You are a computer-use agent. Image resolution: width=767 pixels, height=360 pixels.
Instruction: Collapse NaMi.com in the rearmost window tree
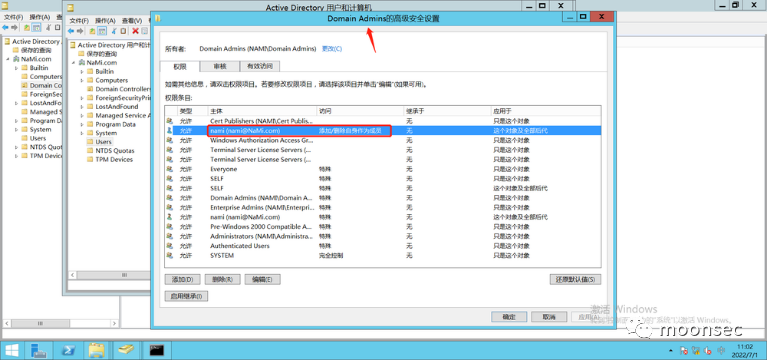(x=8, y=59)
